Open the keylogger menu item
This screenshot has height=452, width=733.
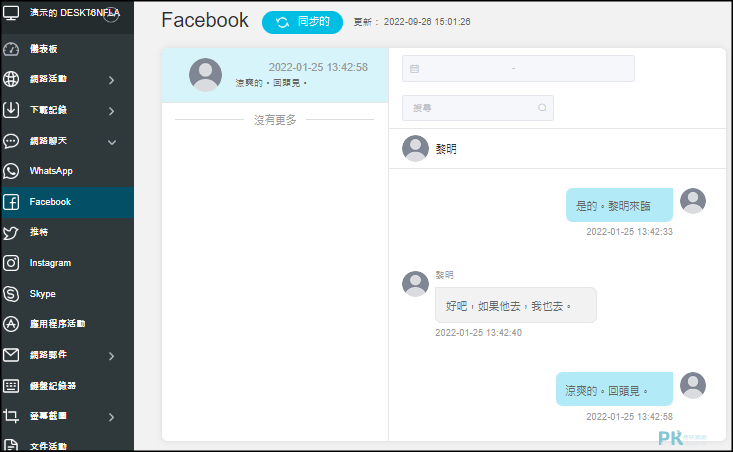67,386
